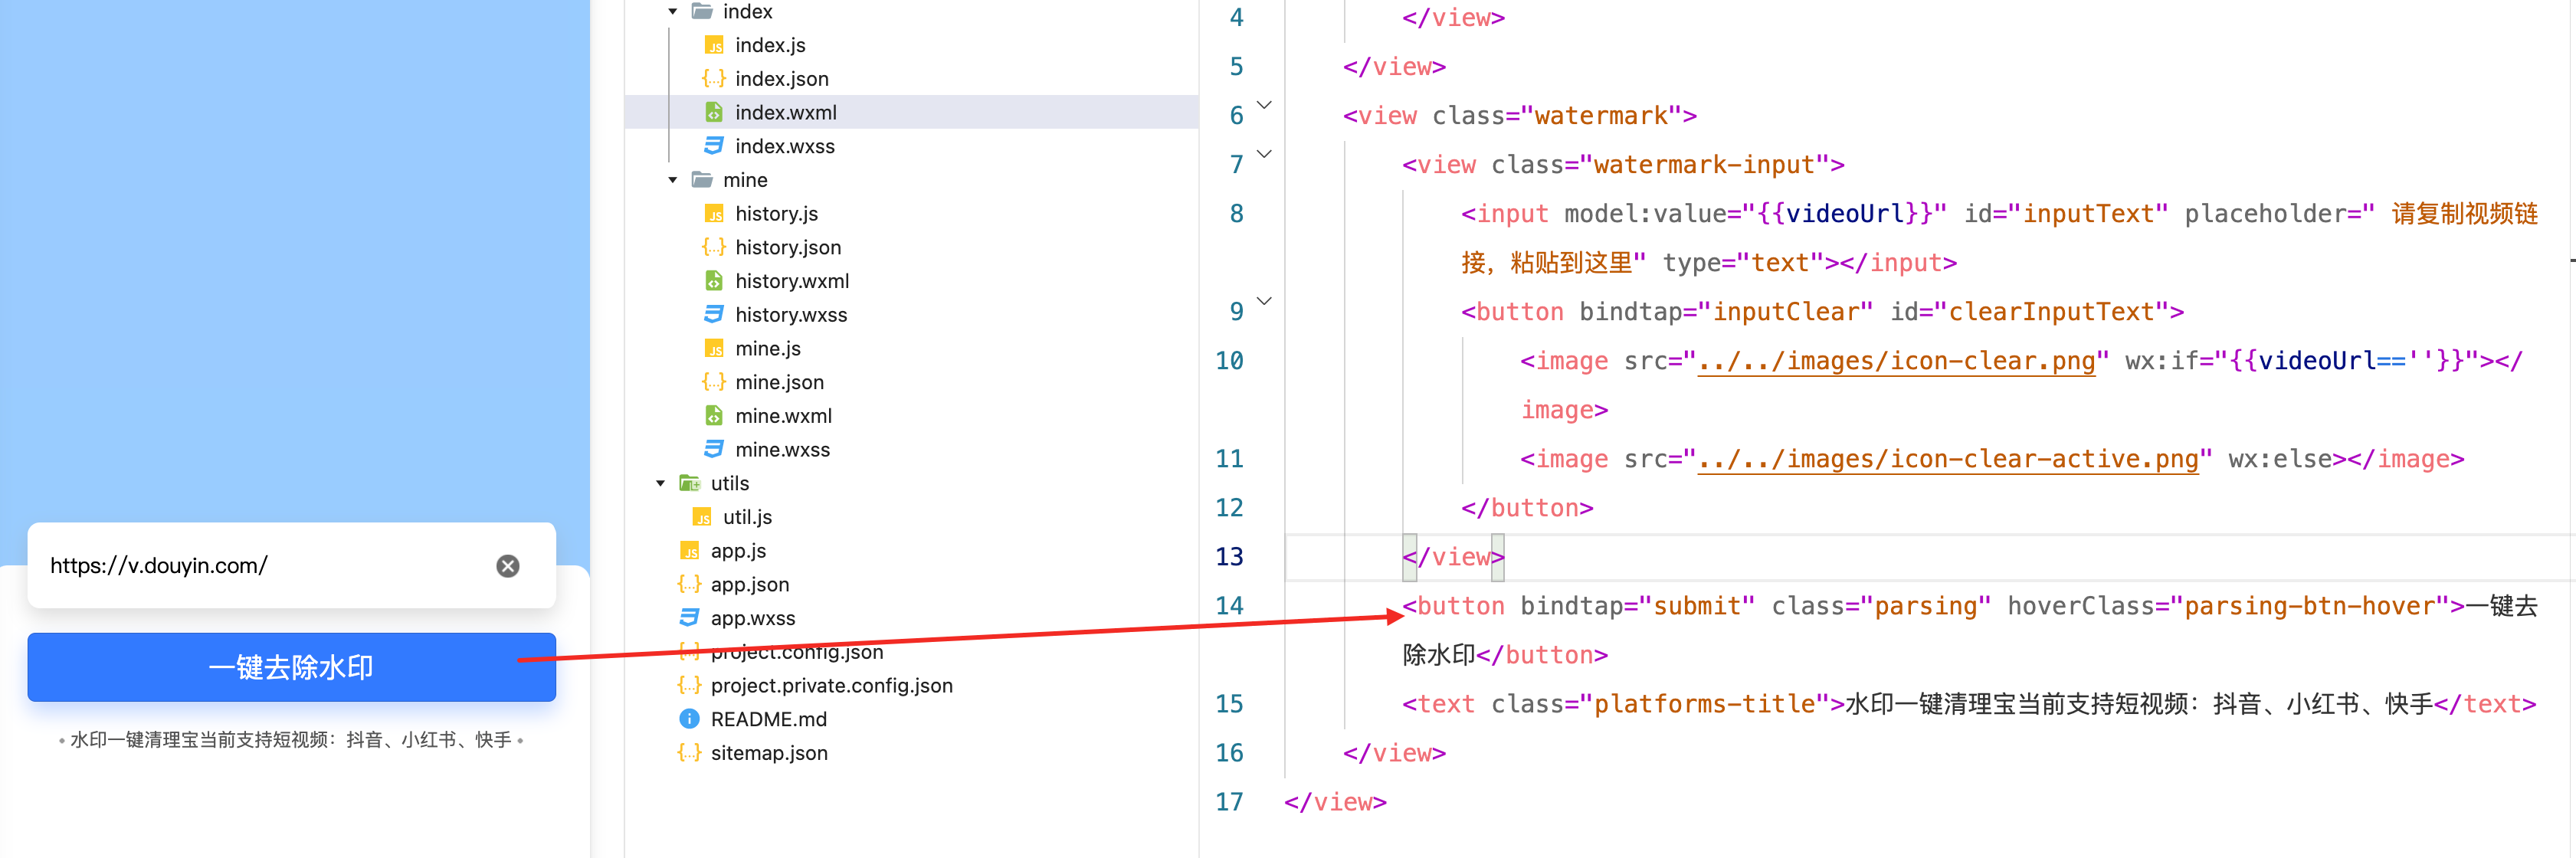Image resolution: width=2576 pixels, height=858 pixels.
Task: Click the app.json braces icon
Action: click(x=689, y=584)
